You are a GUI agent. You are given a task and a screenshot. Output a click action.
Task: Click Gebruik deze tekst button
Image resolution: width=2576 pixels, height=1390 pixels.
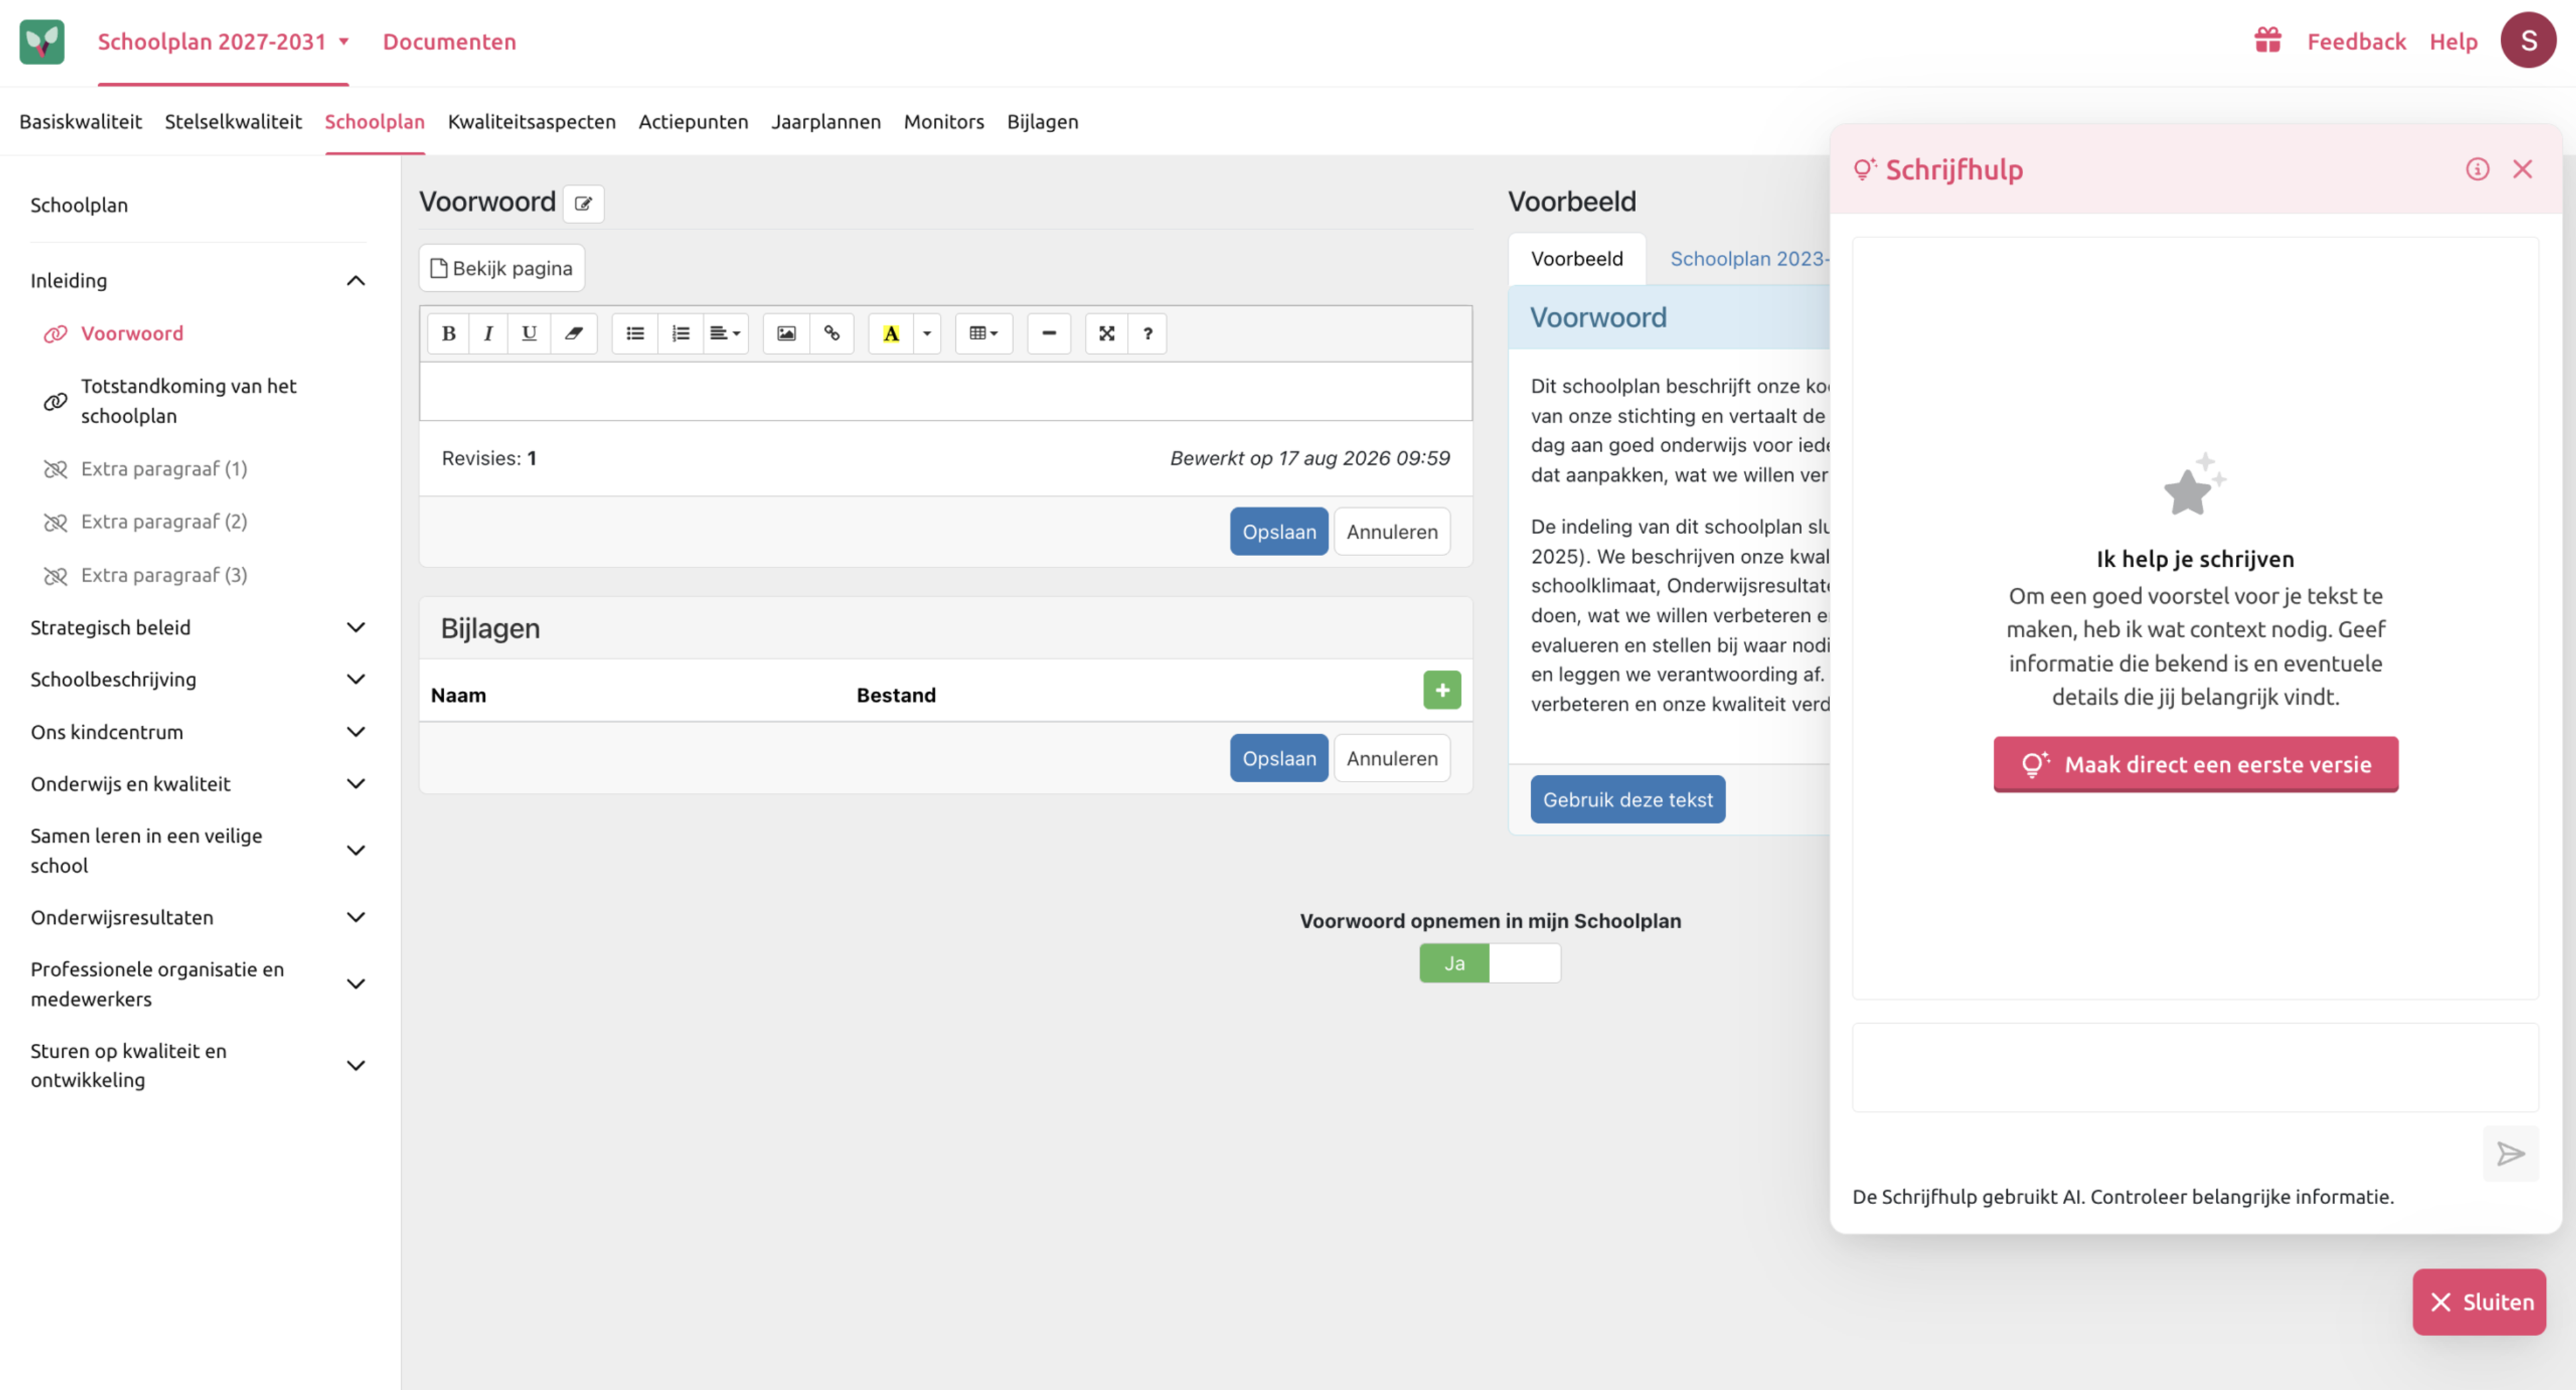click(1627, 800)
